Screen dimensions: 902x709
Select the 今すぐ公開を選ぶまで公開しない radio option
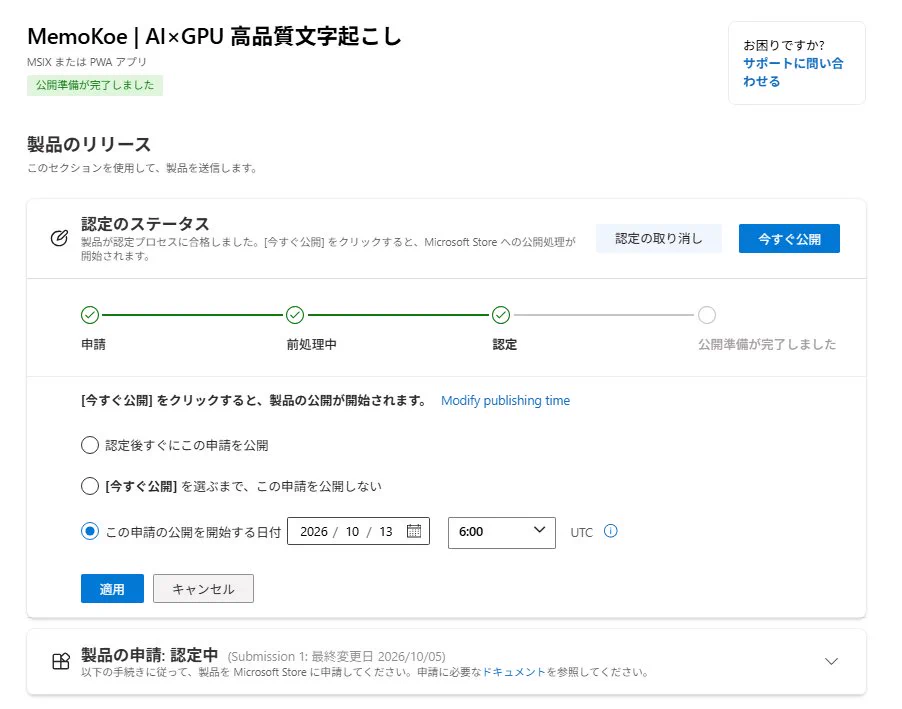pos(90,486)
